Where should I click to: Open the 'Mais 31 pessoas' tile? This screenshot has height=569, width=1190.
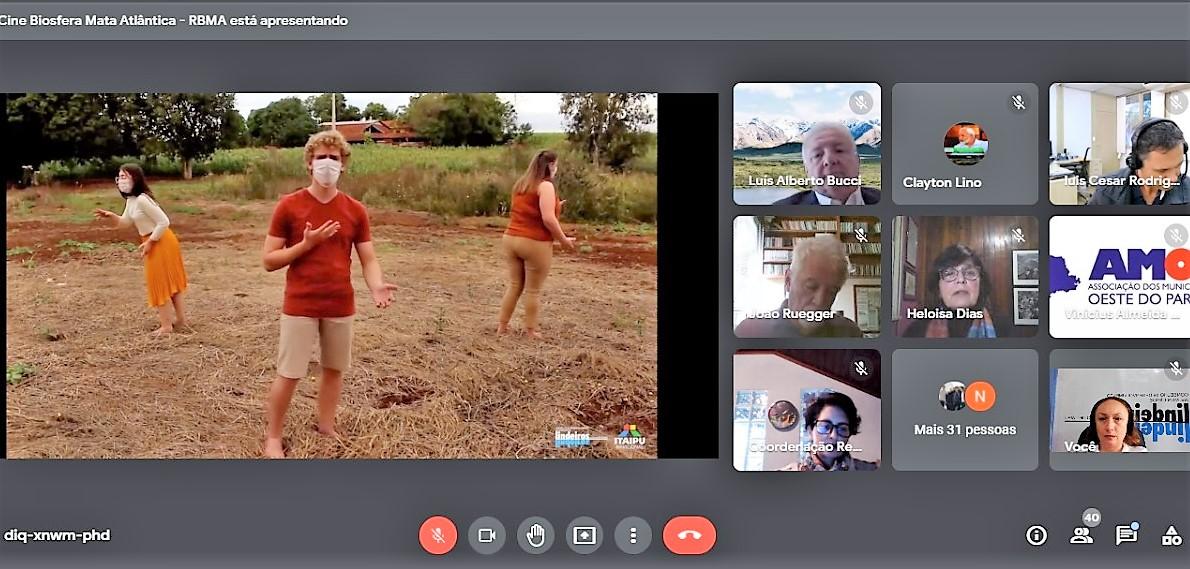pyautogui.click(x=965, y=410)
